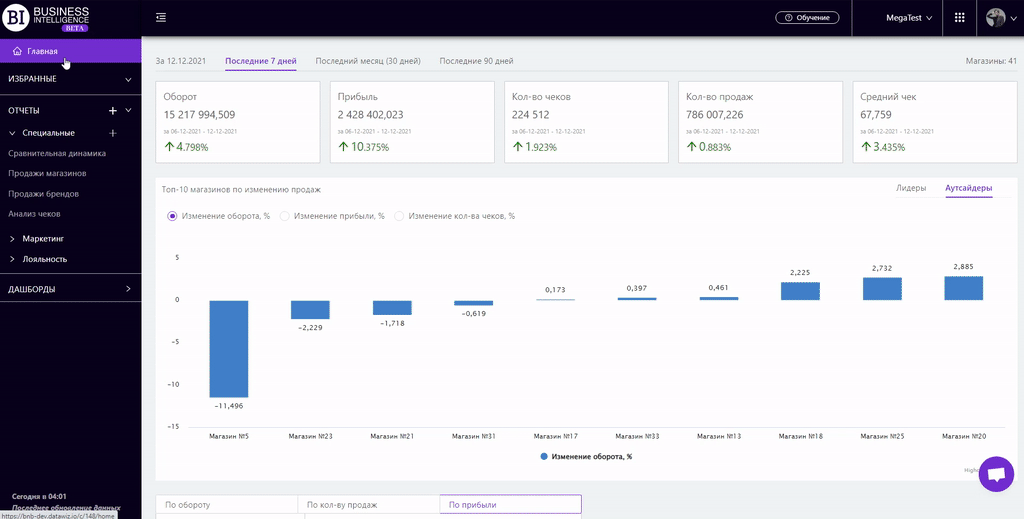1024x520 pixels.
Task: Add a new report with ОТЧЕТЫ plus icon
Action: pyautogui.click(x=113, y=111)
